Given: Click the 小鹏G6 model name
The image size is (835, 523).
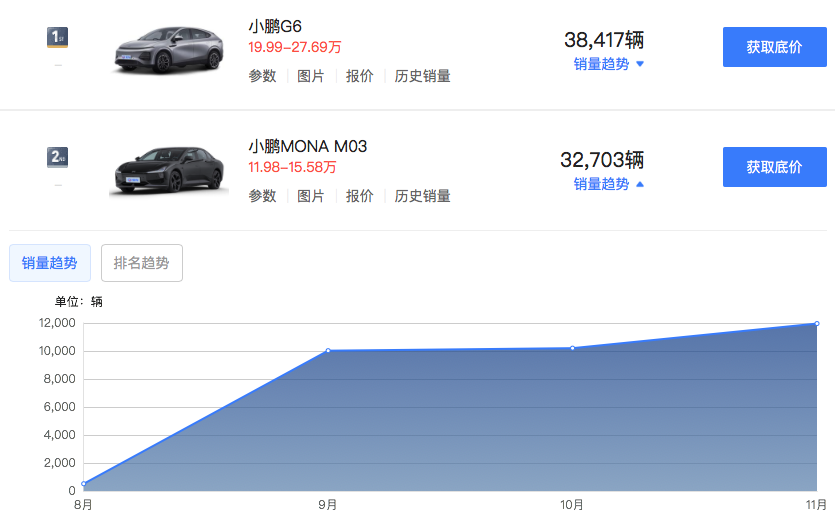Looking at the screenshot, I should [275, 26].
